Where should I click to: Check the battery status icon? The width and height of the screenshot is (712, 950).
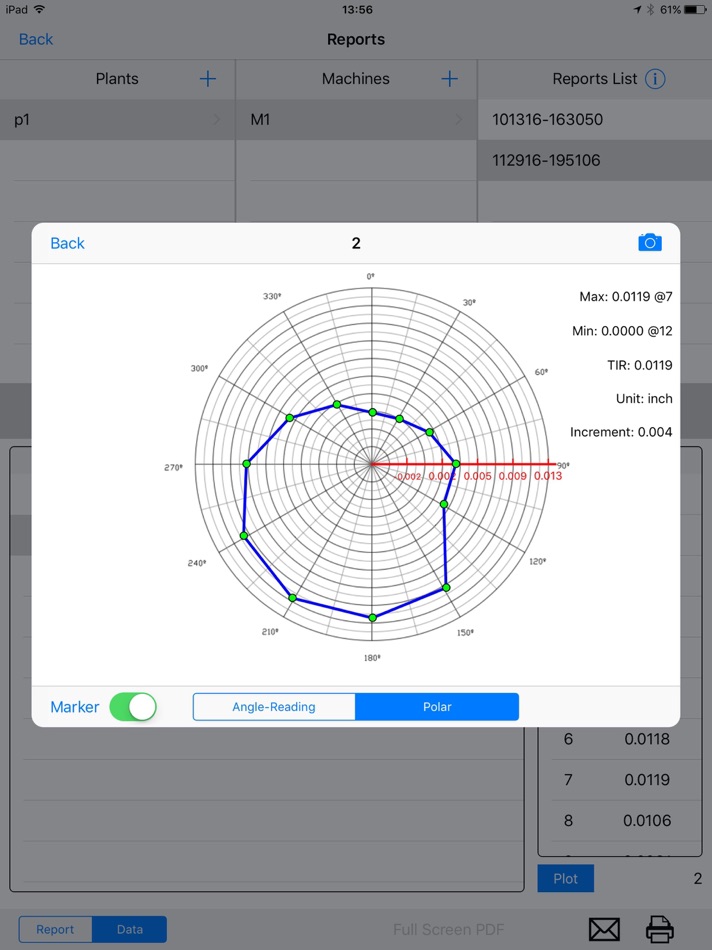click(694, 10)
